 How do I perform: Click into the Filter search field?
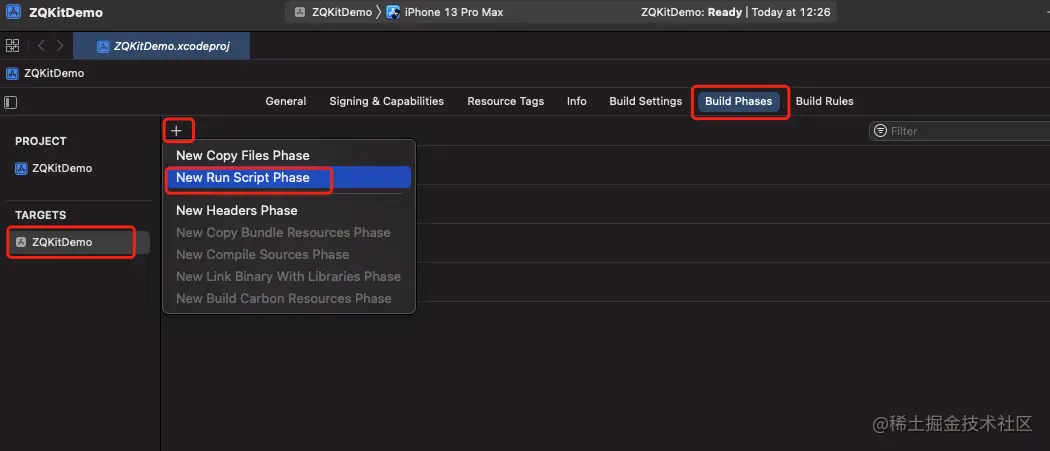point(960,131)
